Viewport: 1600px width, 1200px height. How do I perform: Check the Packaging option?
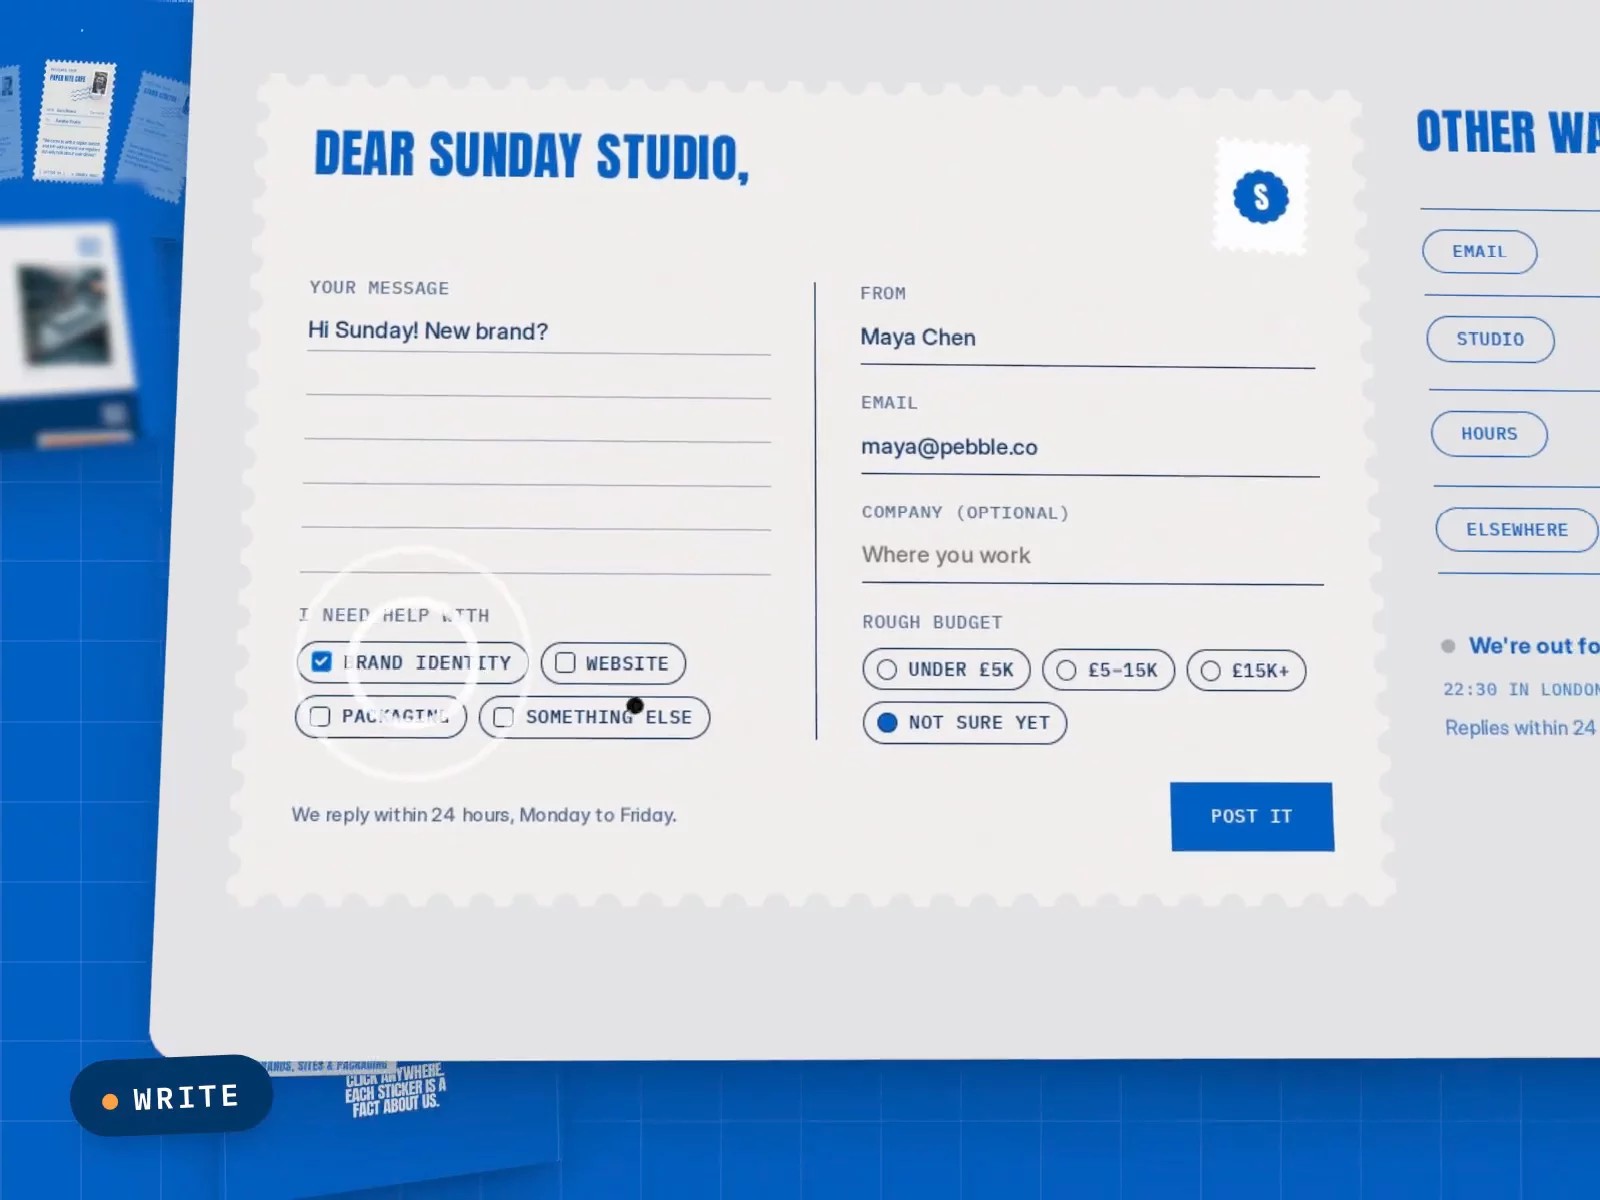[x=381, y=716]
